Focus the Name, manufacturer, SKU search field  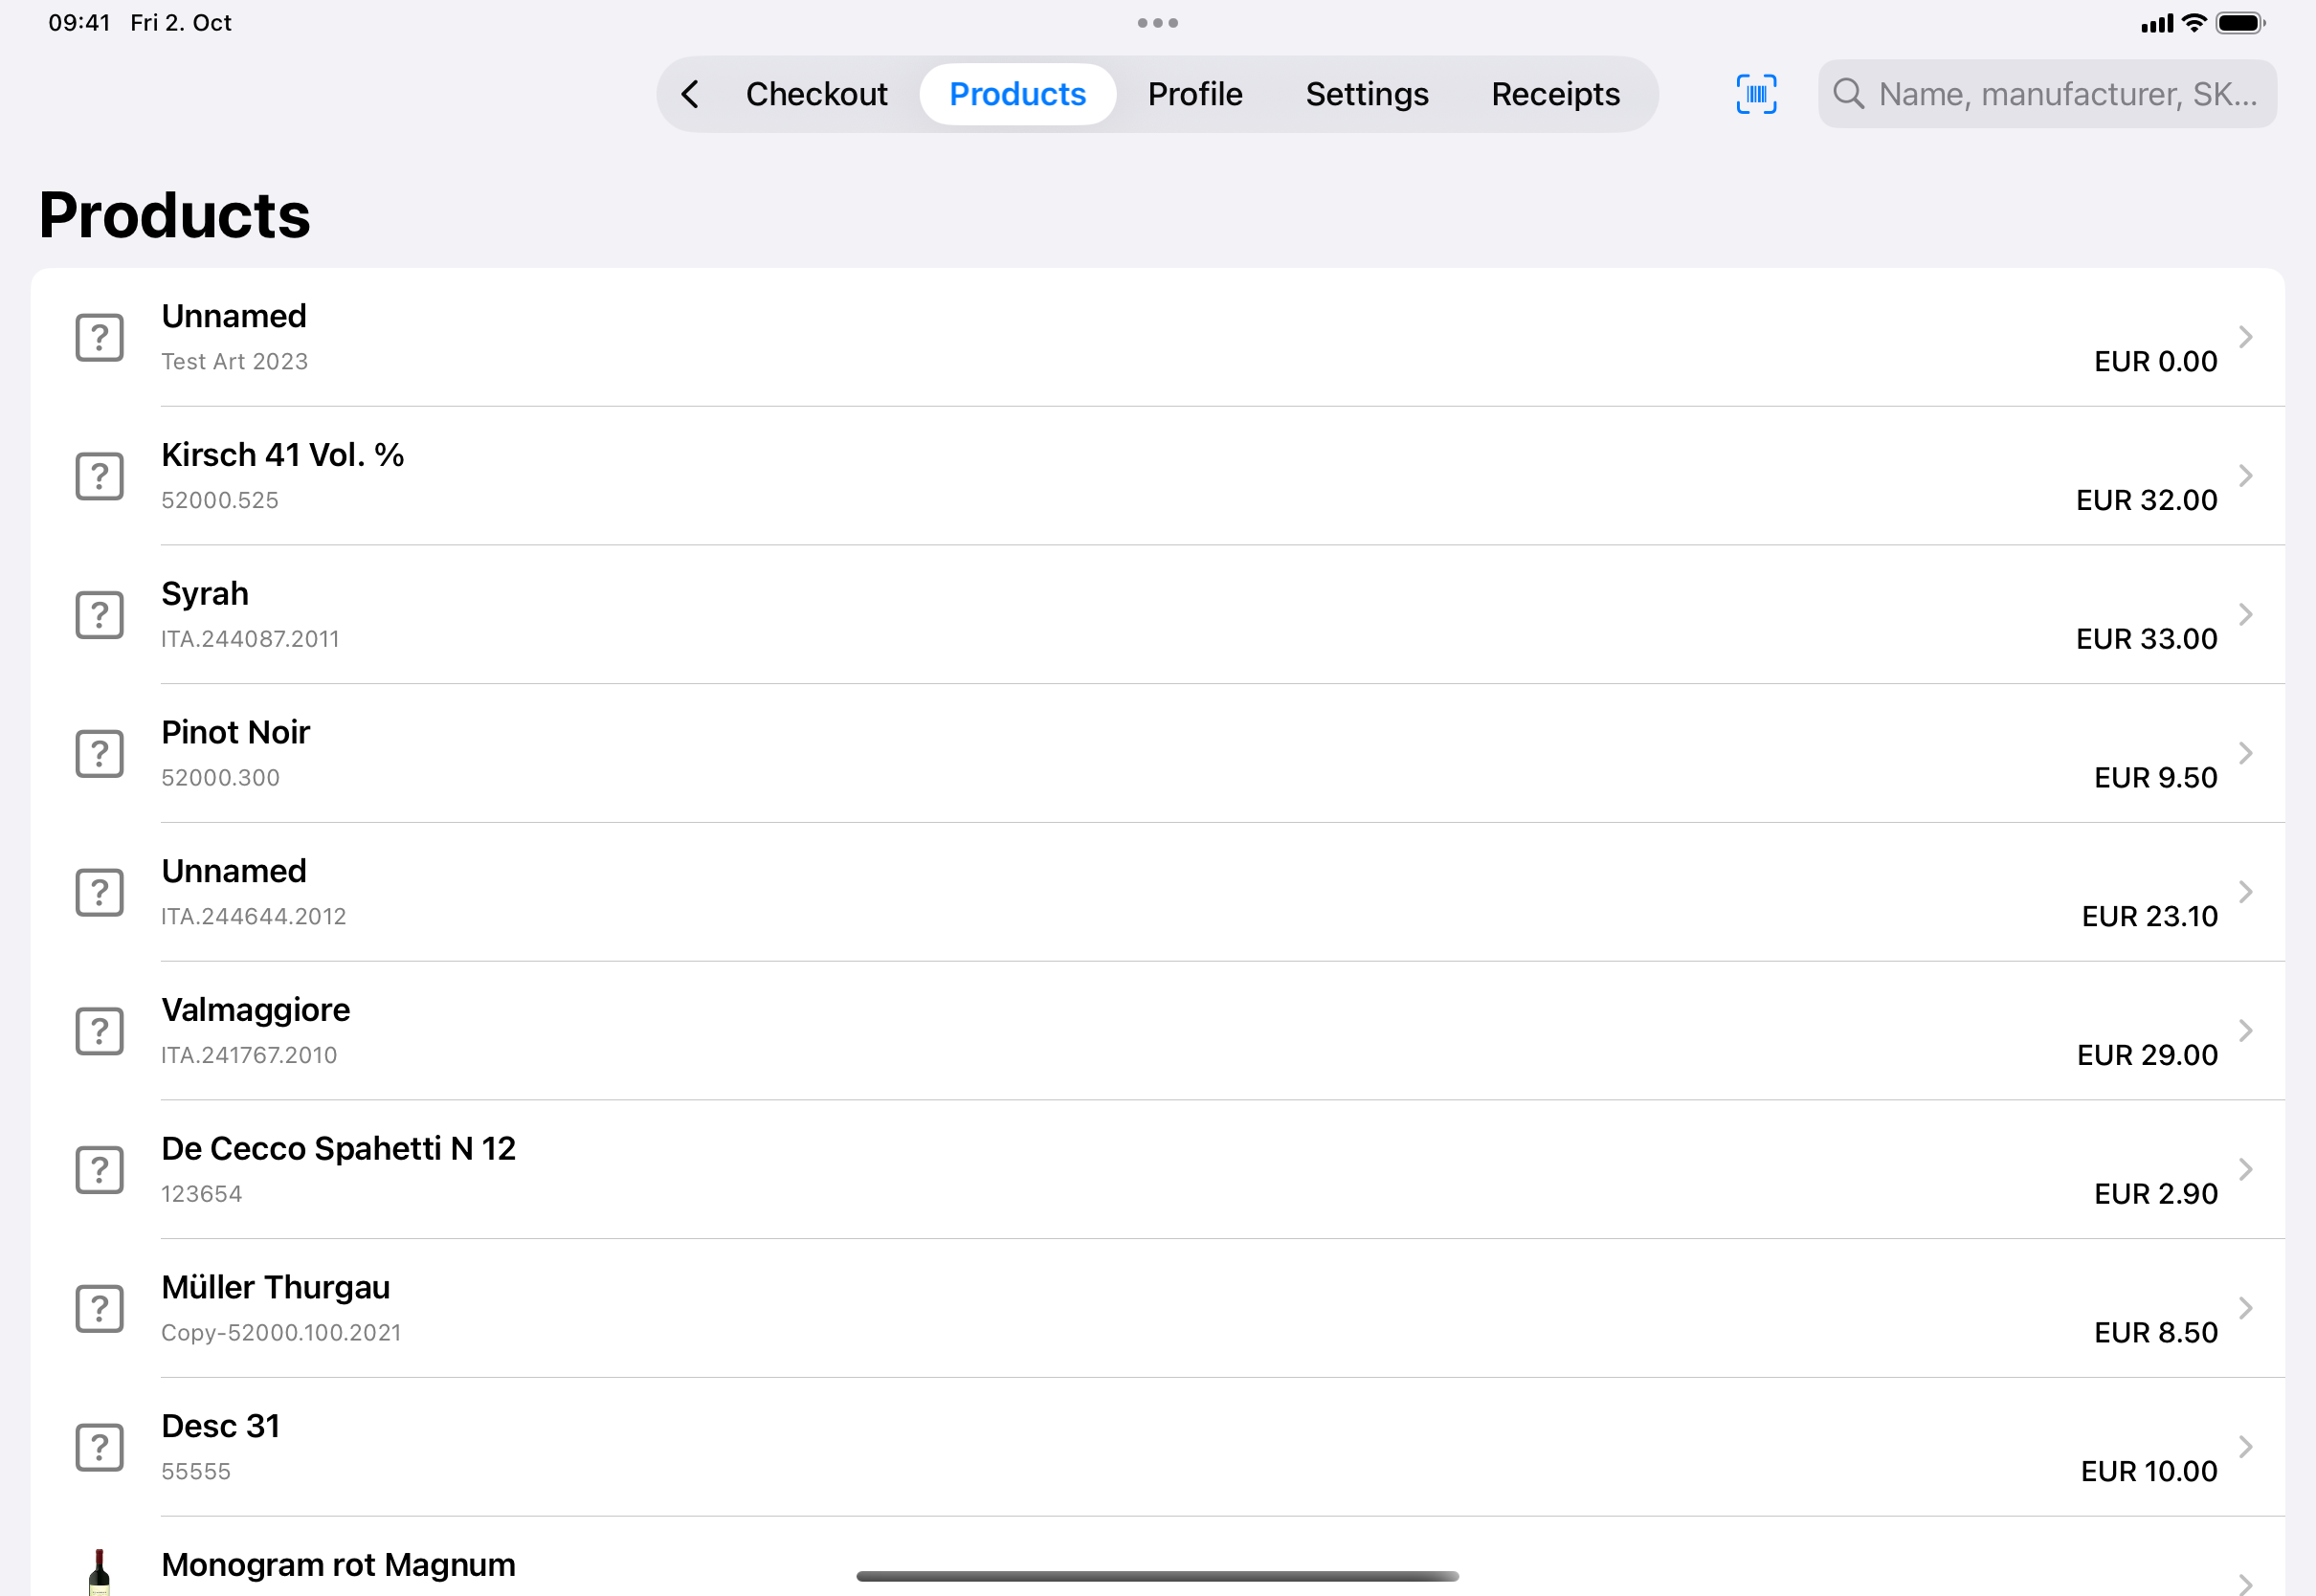point(2047,94)
